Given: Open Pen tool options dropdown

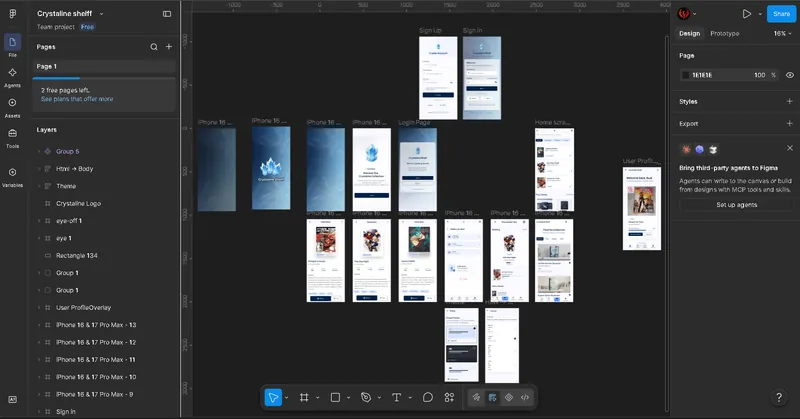Looking at the screenshot, I should click(x=379, y=398).
